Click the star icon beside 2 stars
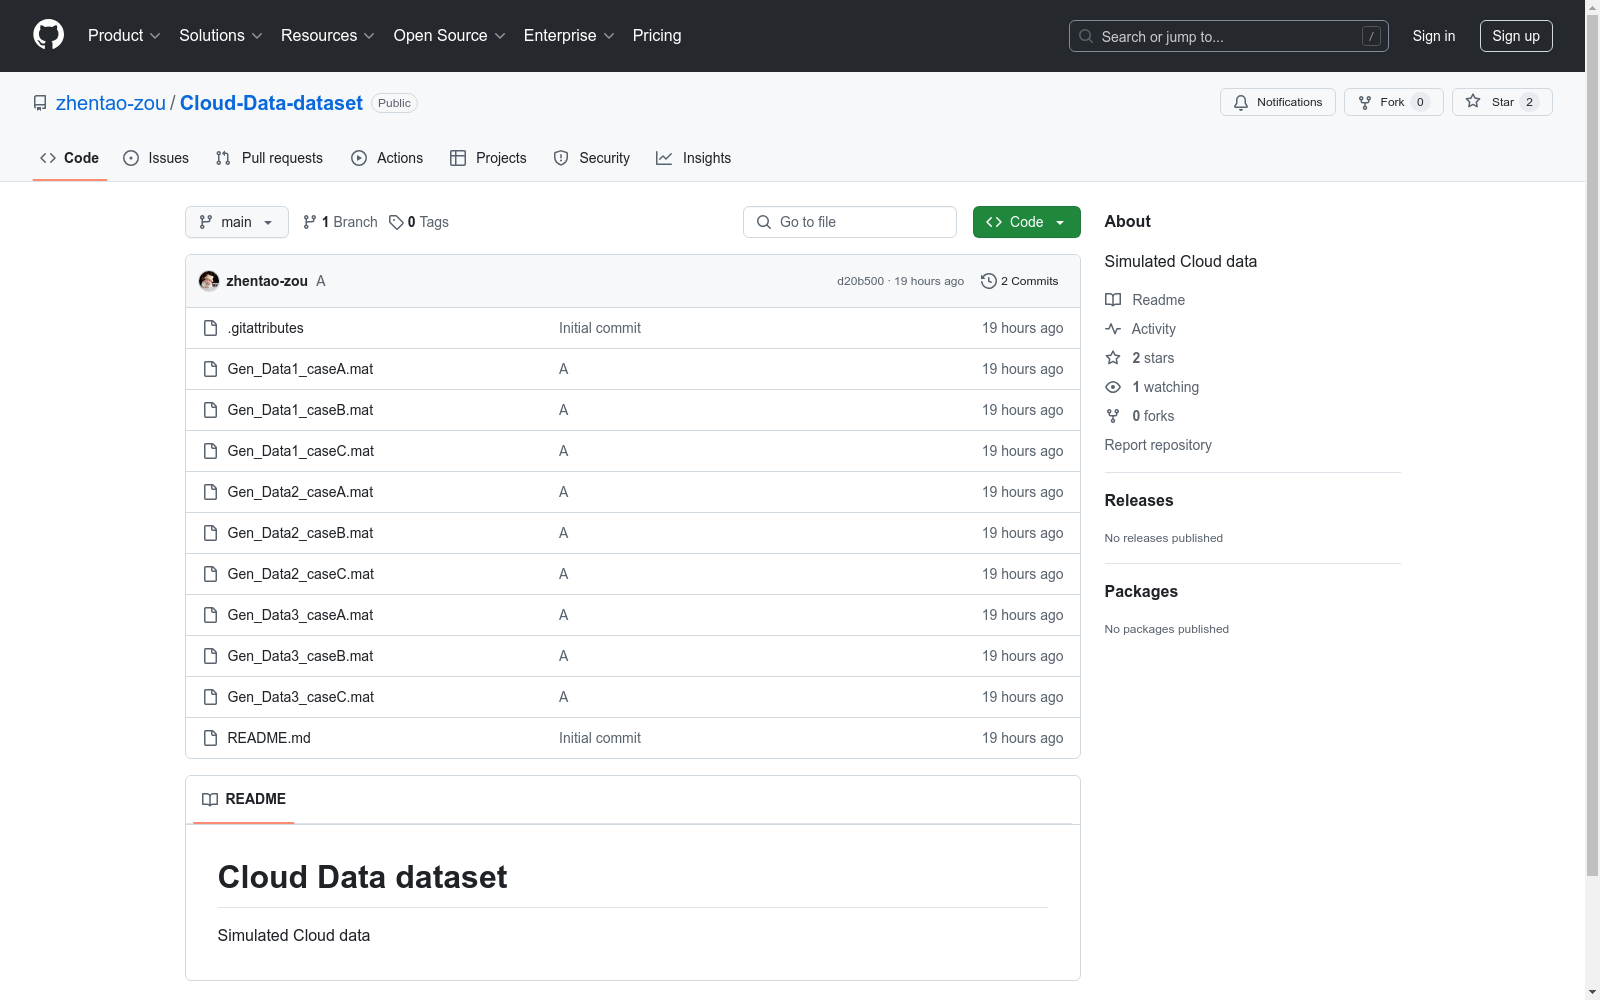 1113,358
